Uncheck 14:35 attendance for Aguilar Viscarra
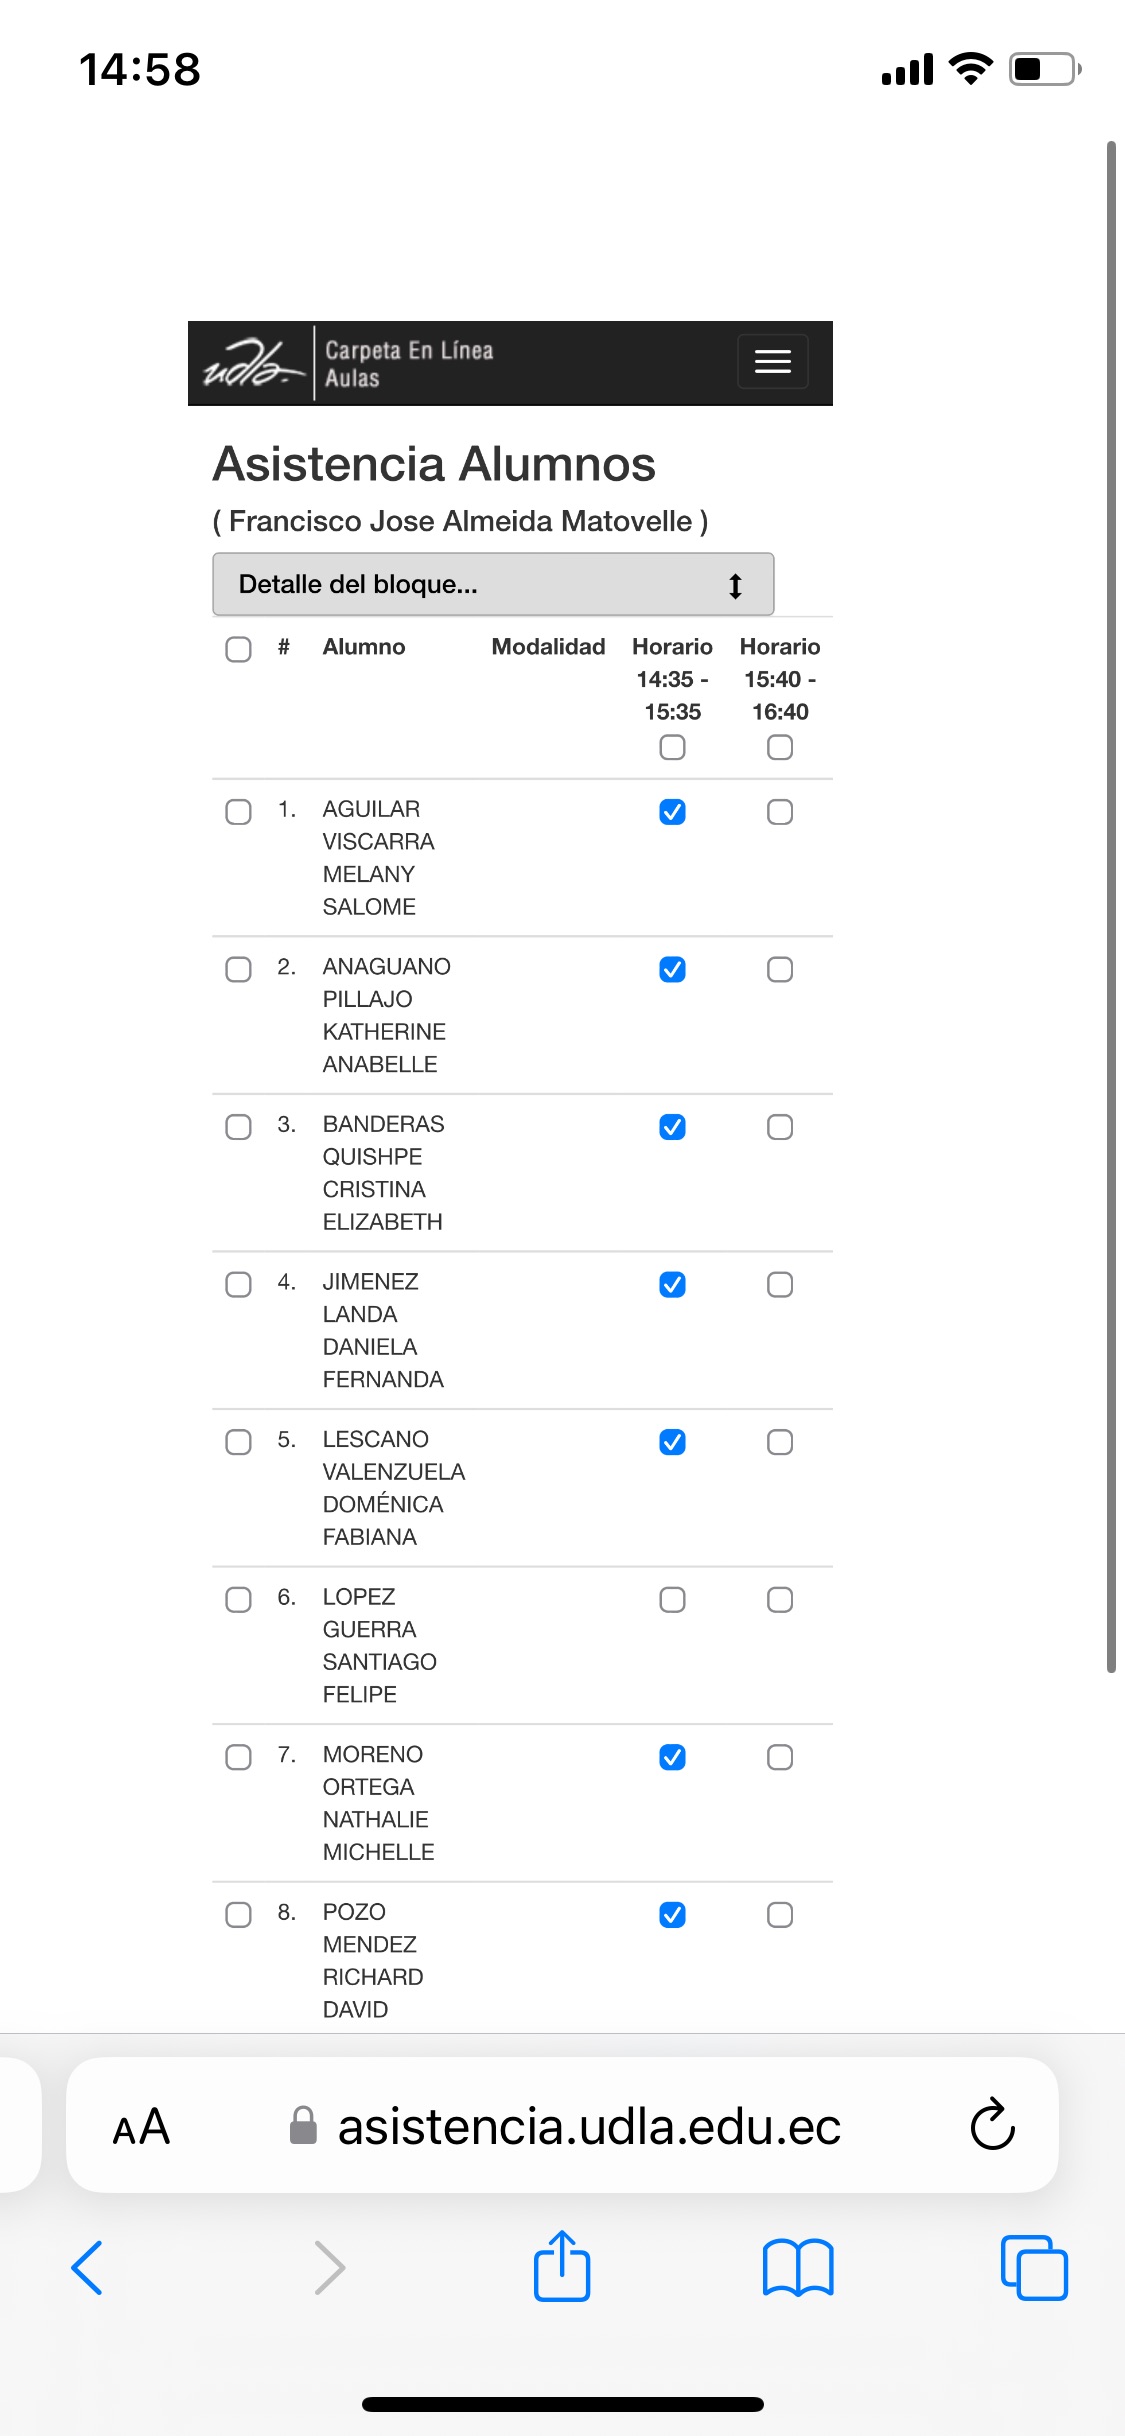 [x=672, y=812]
